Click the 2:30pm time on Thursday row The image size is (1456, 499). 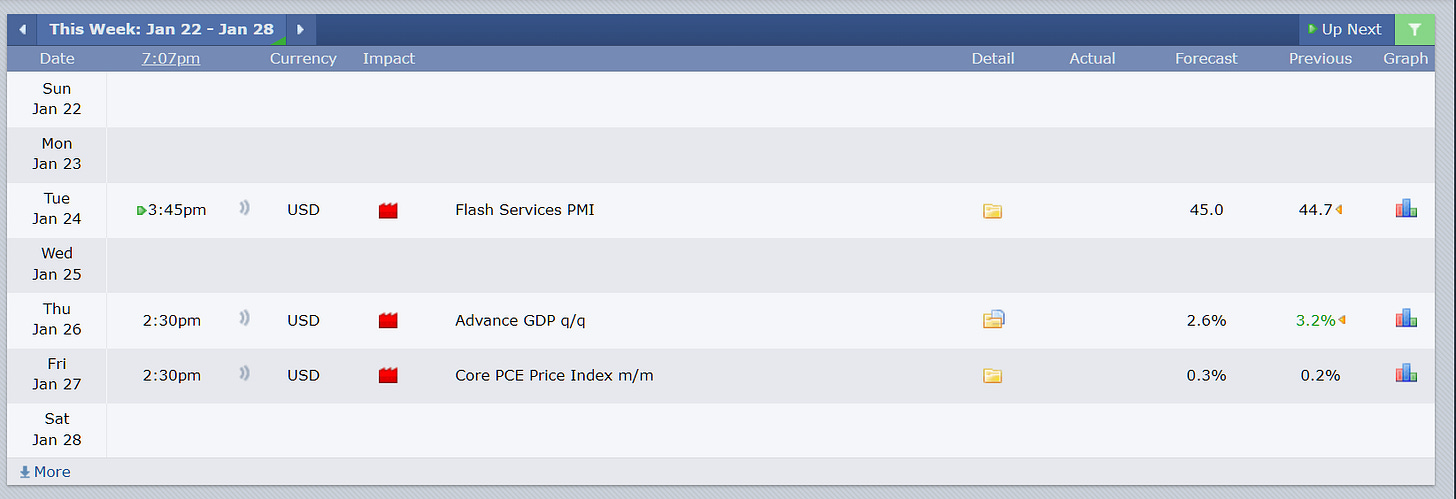tap(171, 320)
